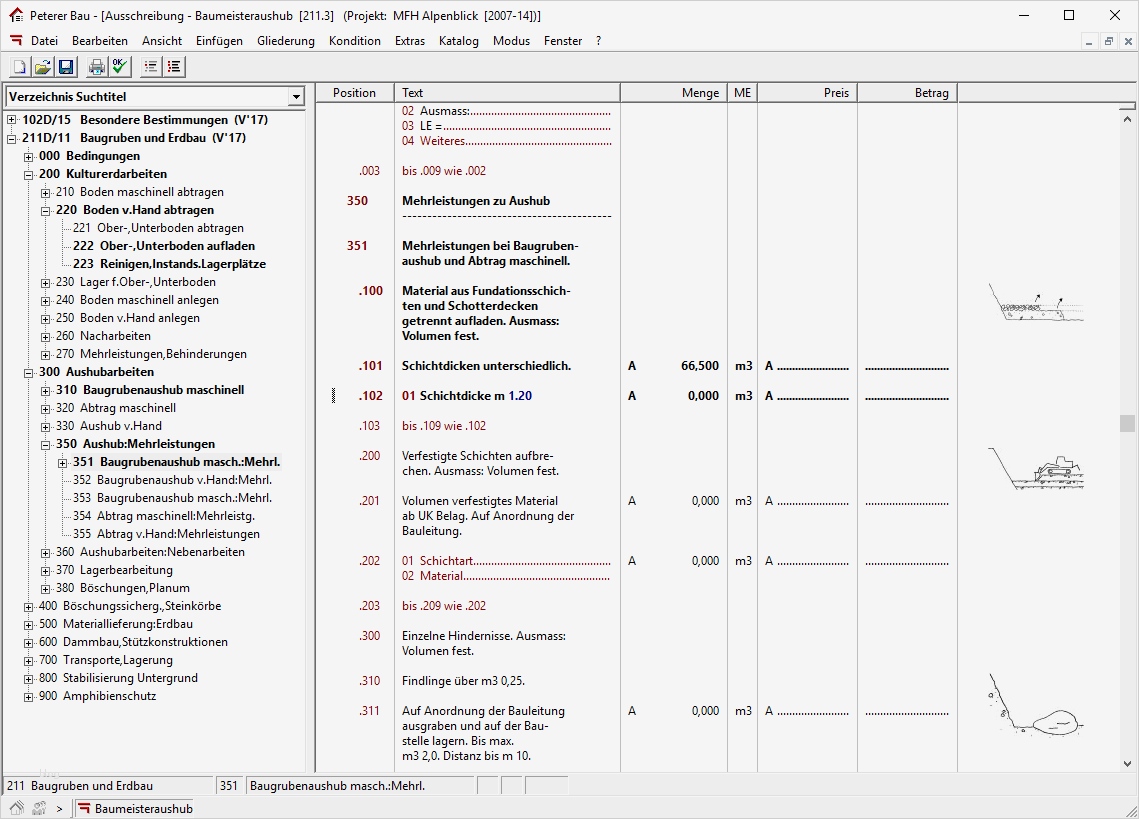1139x819 pixels.
Task: Click the Menge column header
Action: click(x=673, y=93)
